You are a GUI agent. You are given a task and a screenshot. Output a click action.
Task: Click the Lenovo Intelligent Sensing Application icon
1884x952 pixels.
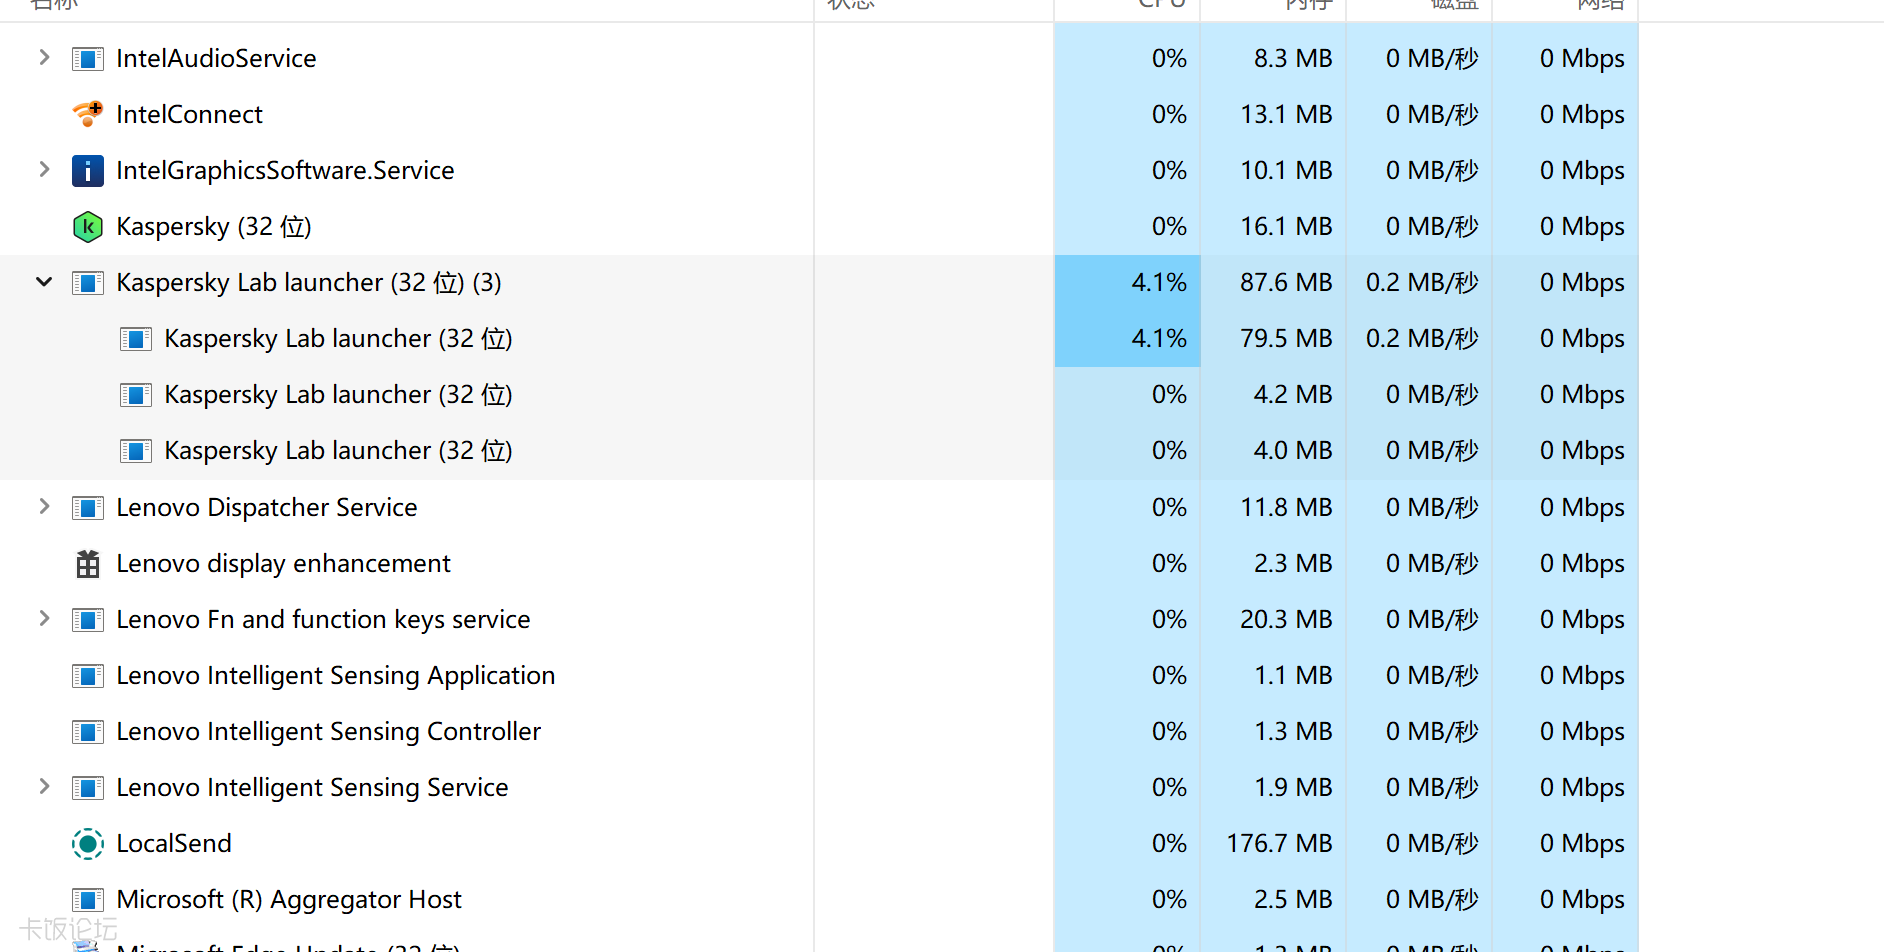[88, 676]
